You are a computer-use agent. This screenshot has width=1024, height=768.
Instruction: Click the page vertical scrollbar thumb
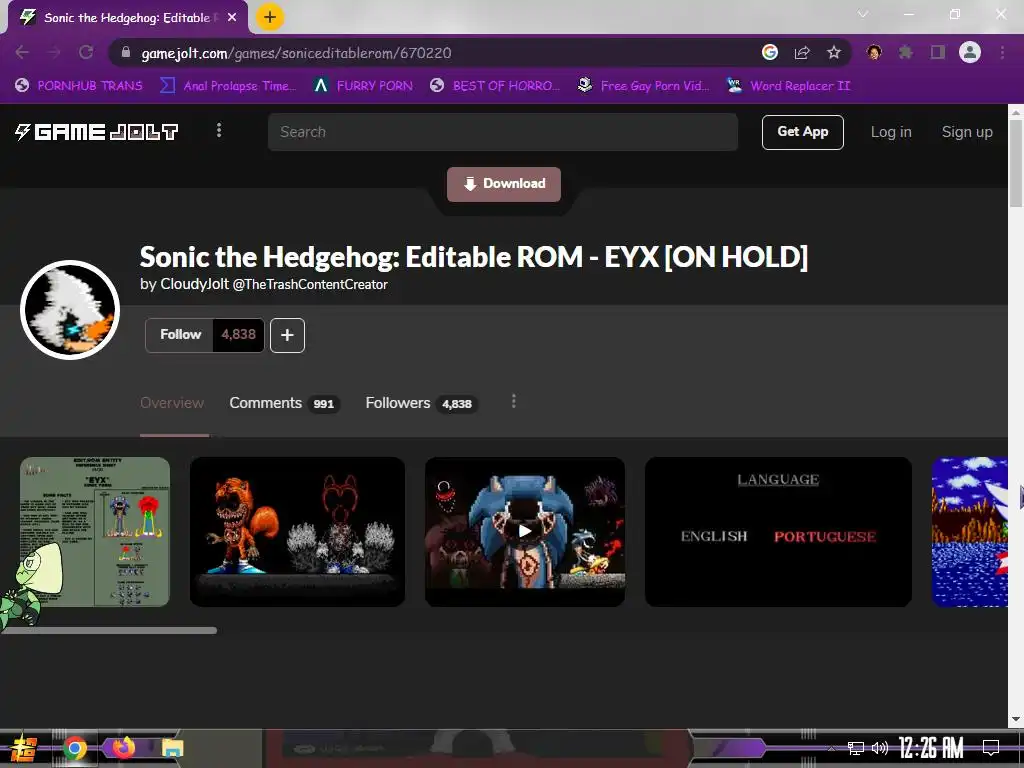point(1016,163)
